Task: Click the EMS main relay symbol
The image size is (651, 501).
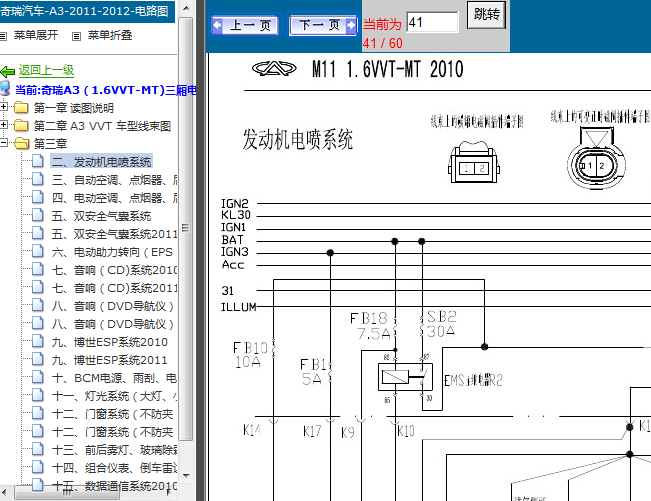Action: tap(405, 376)
